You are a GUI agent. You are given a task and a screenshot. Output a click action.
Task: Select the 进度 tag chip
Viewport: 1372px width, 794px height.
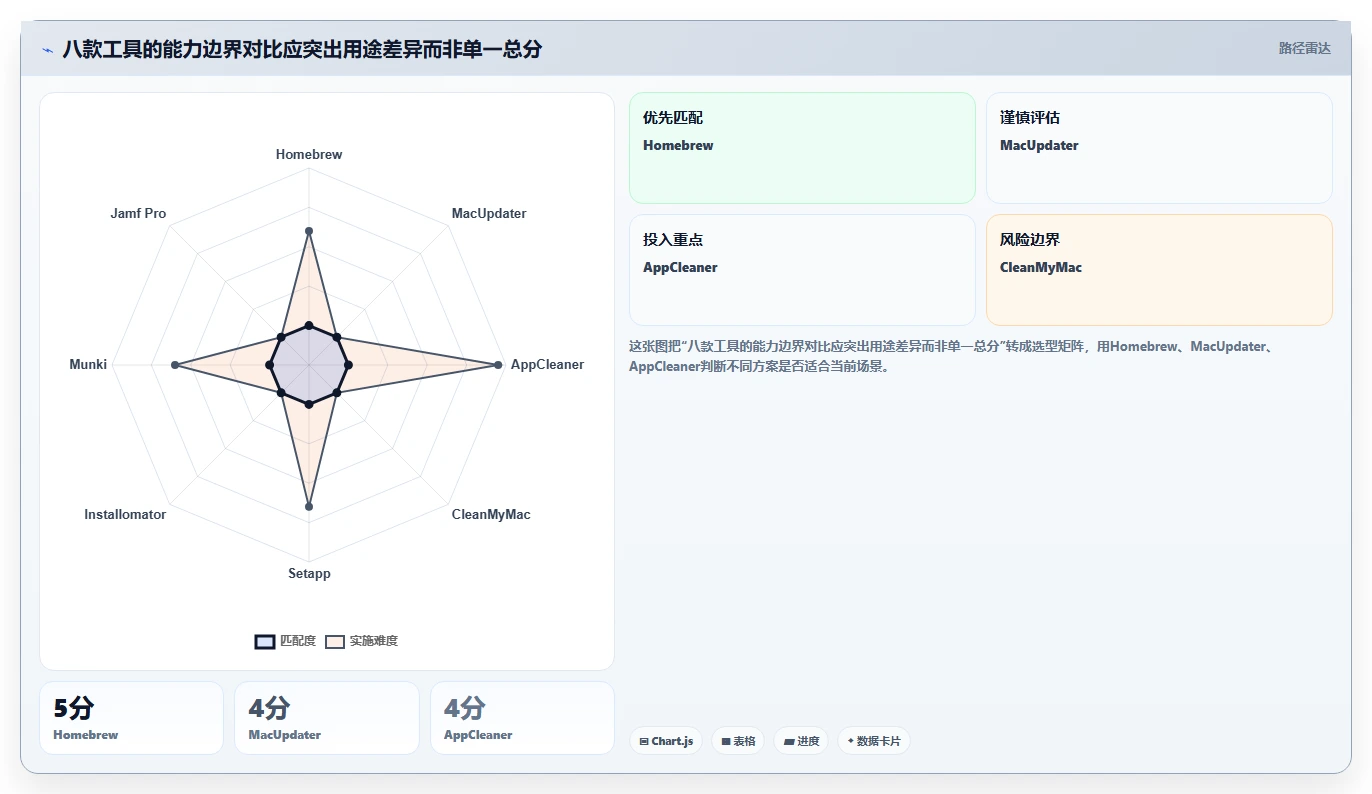pos(801,741)
